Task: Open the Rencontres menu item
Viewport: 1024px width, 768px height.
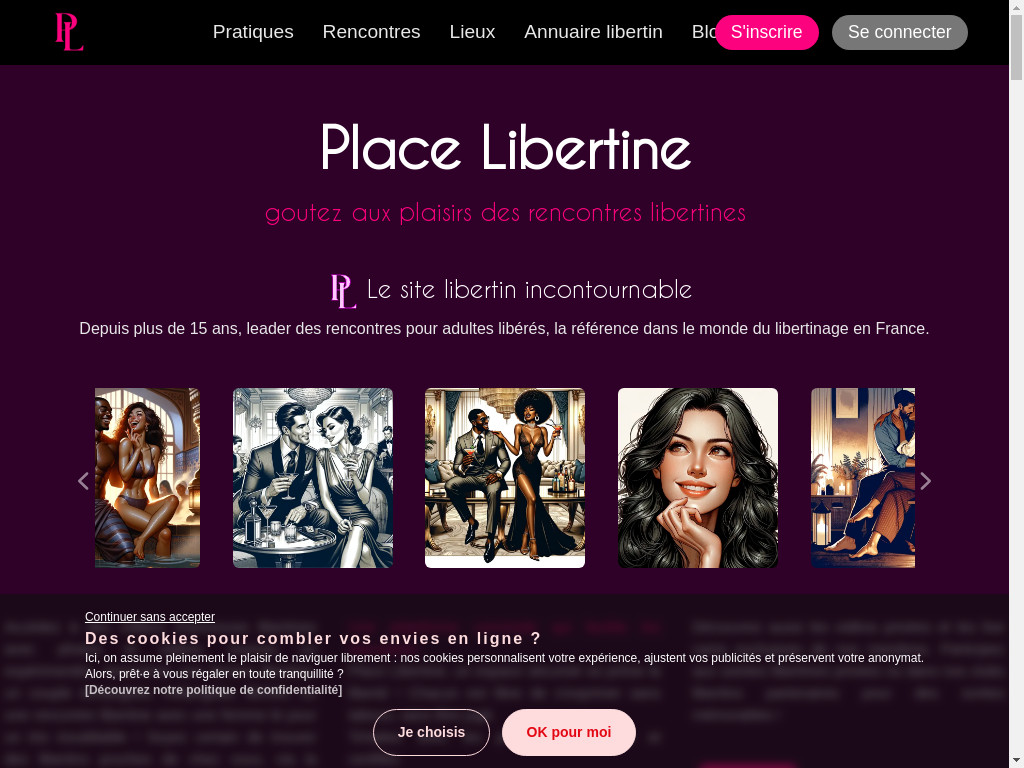Action: (371, 32)
